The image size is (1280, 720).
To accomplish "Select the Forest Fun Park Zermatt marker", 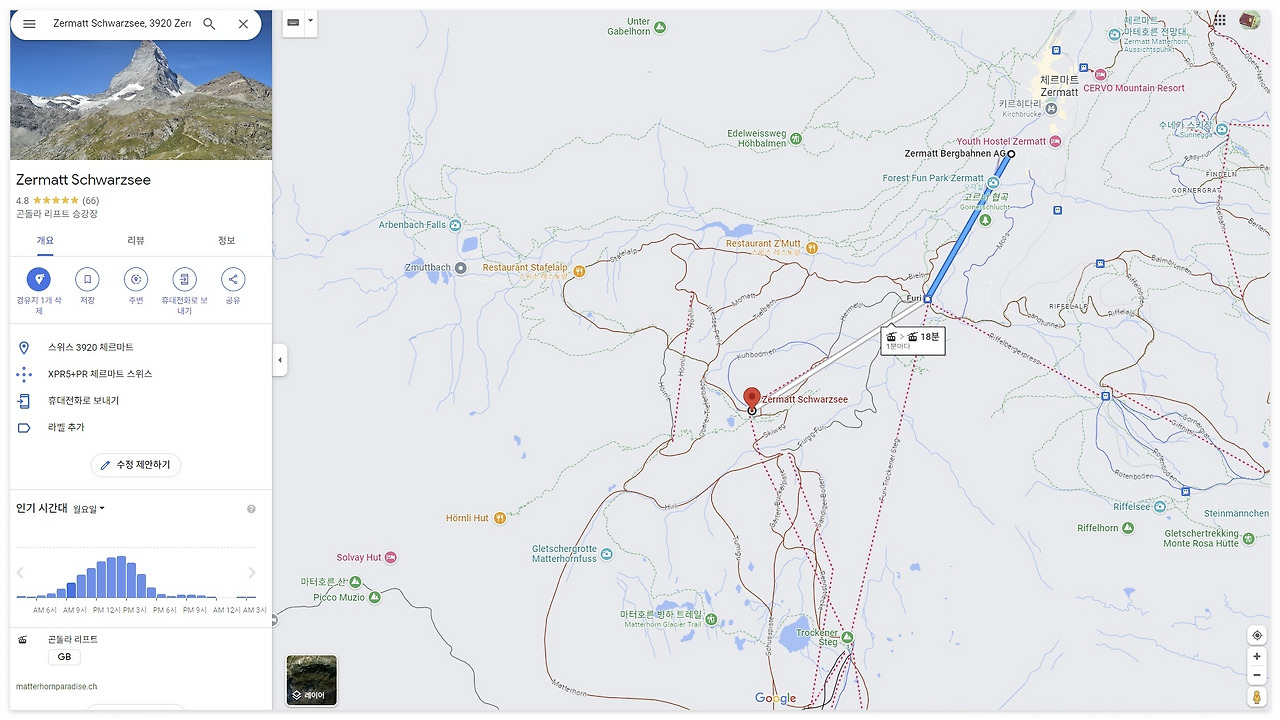I will click(993, 183).
